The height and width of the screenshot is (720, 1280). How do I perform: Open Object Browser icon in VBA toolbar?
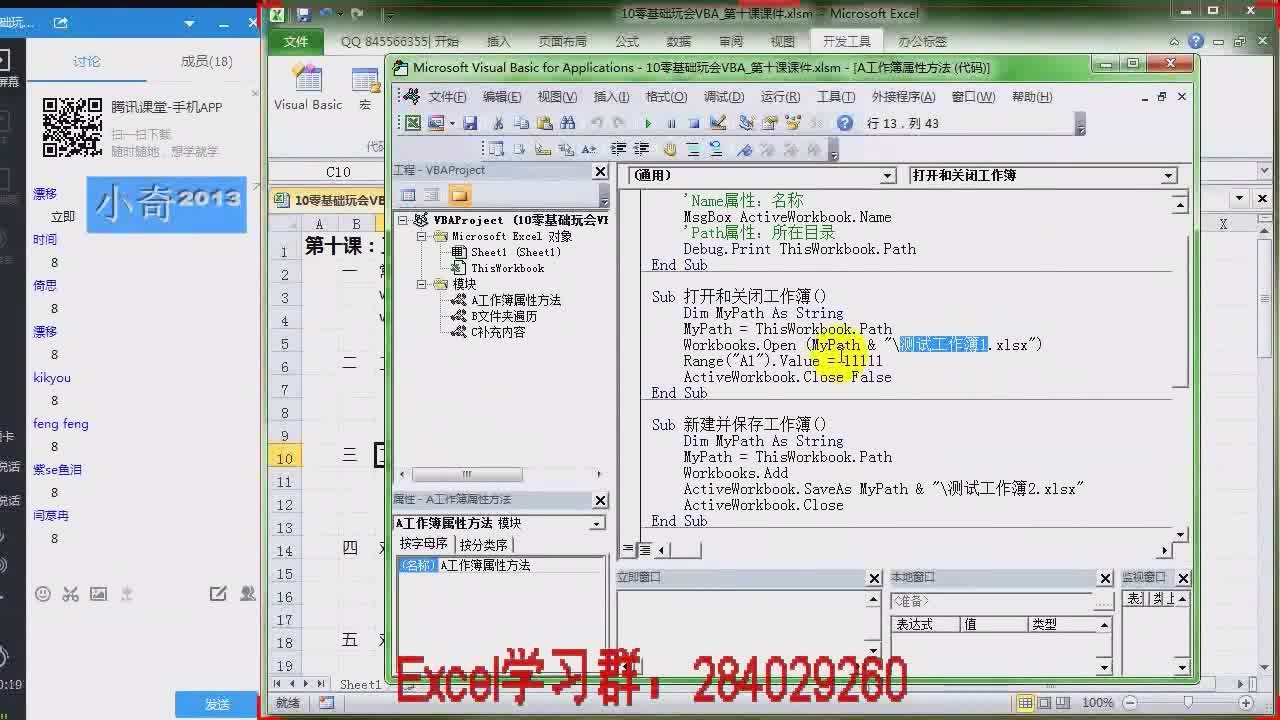coord(793,123)
